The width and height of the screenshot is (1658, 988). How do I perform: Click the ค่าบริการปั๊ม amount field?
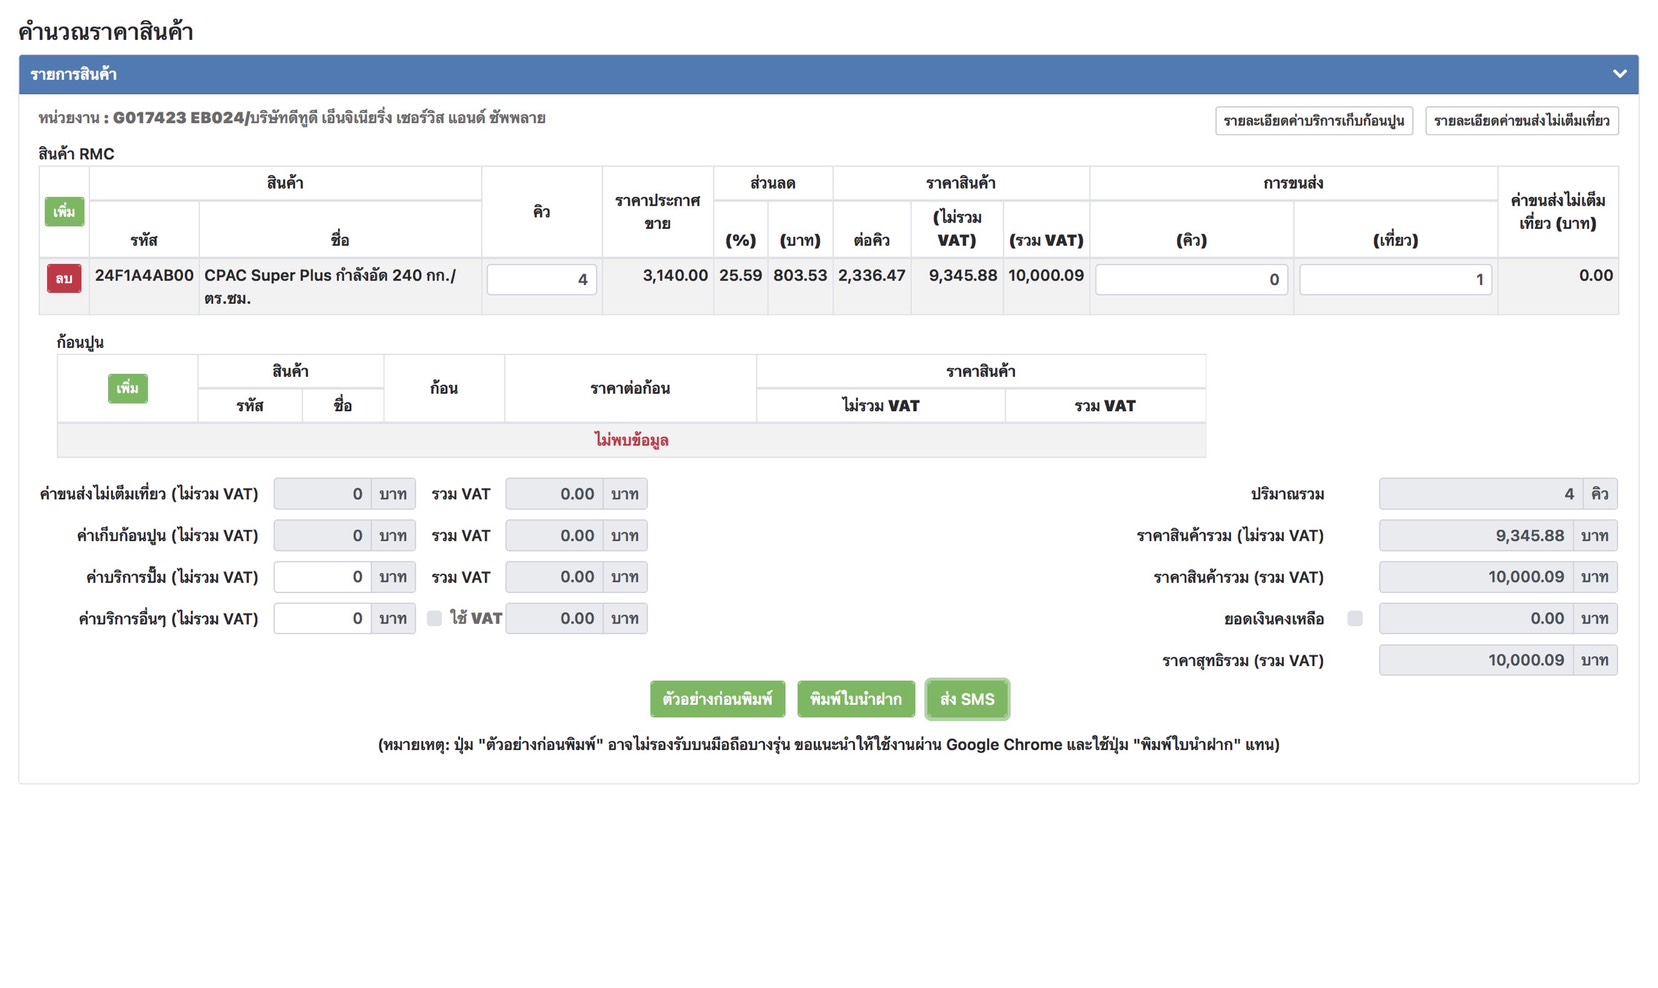click(x=322, y=577)
